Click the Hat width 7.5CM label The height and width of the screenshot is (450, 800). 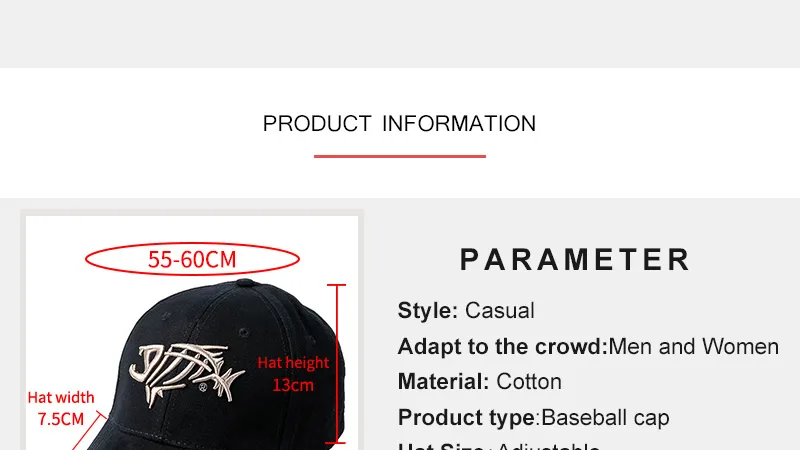click(x=61, y=408)
